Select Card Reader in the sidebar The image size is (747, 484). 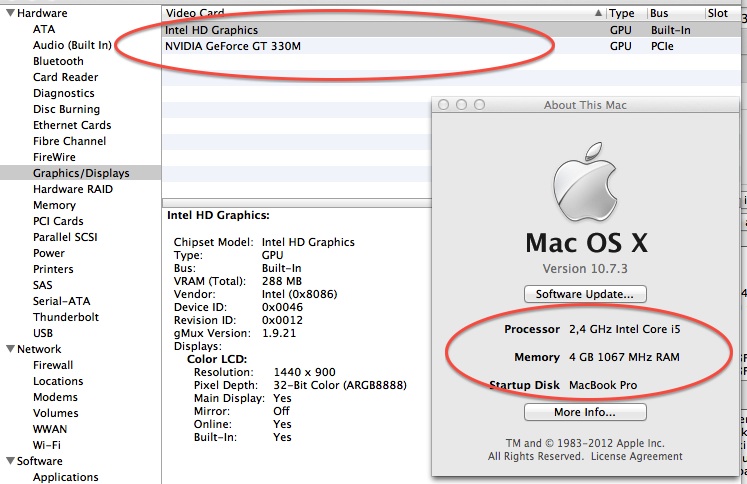65,77
